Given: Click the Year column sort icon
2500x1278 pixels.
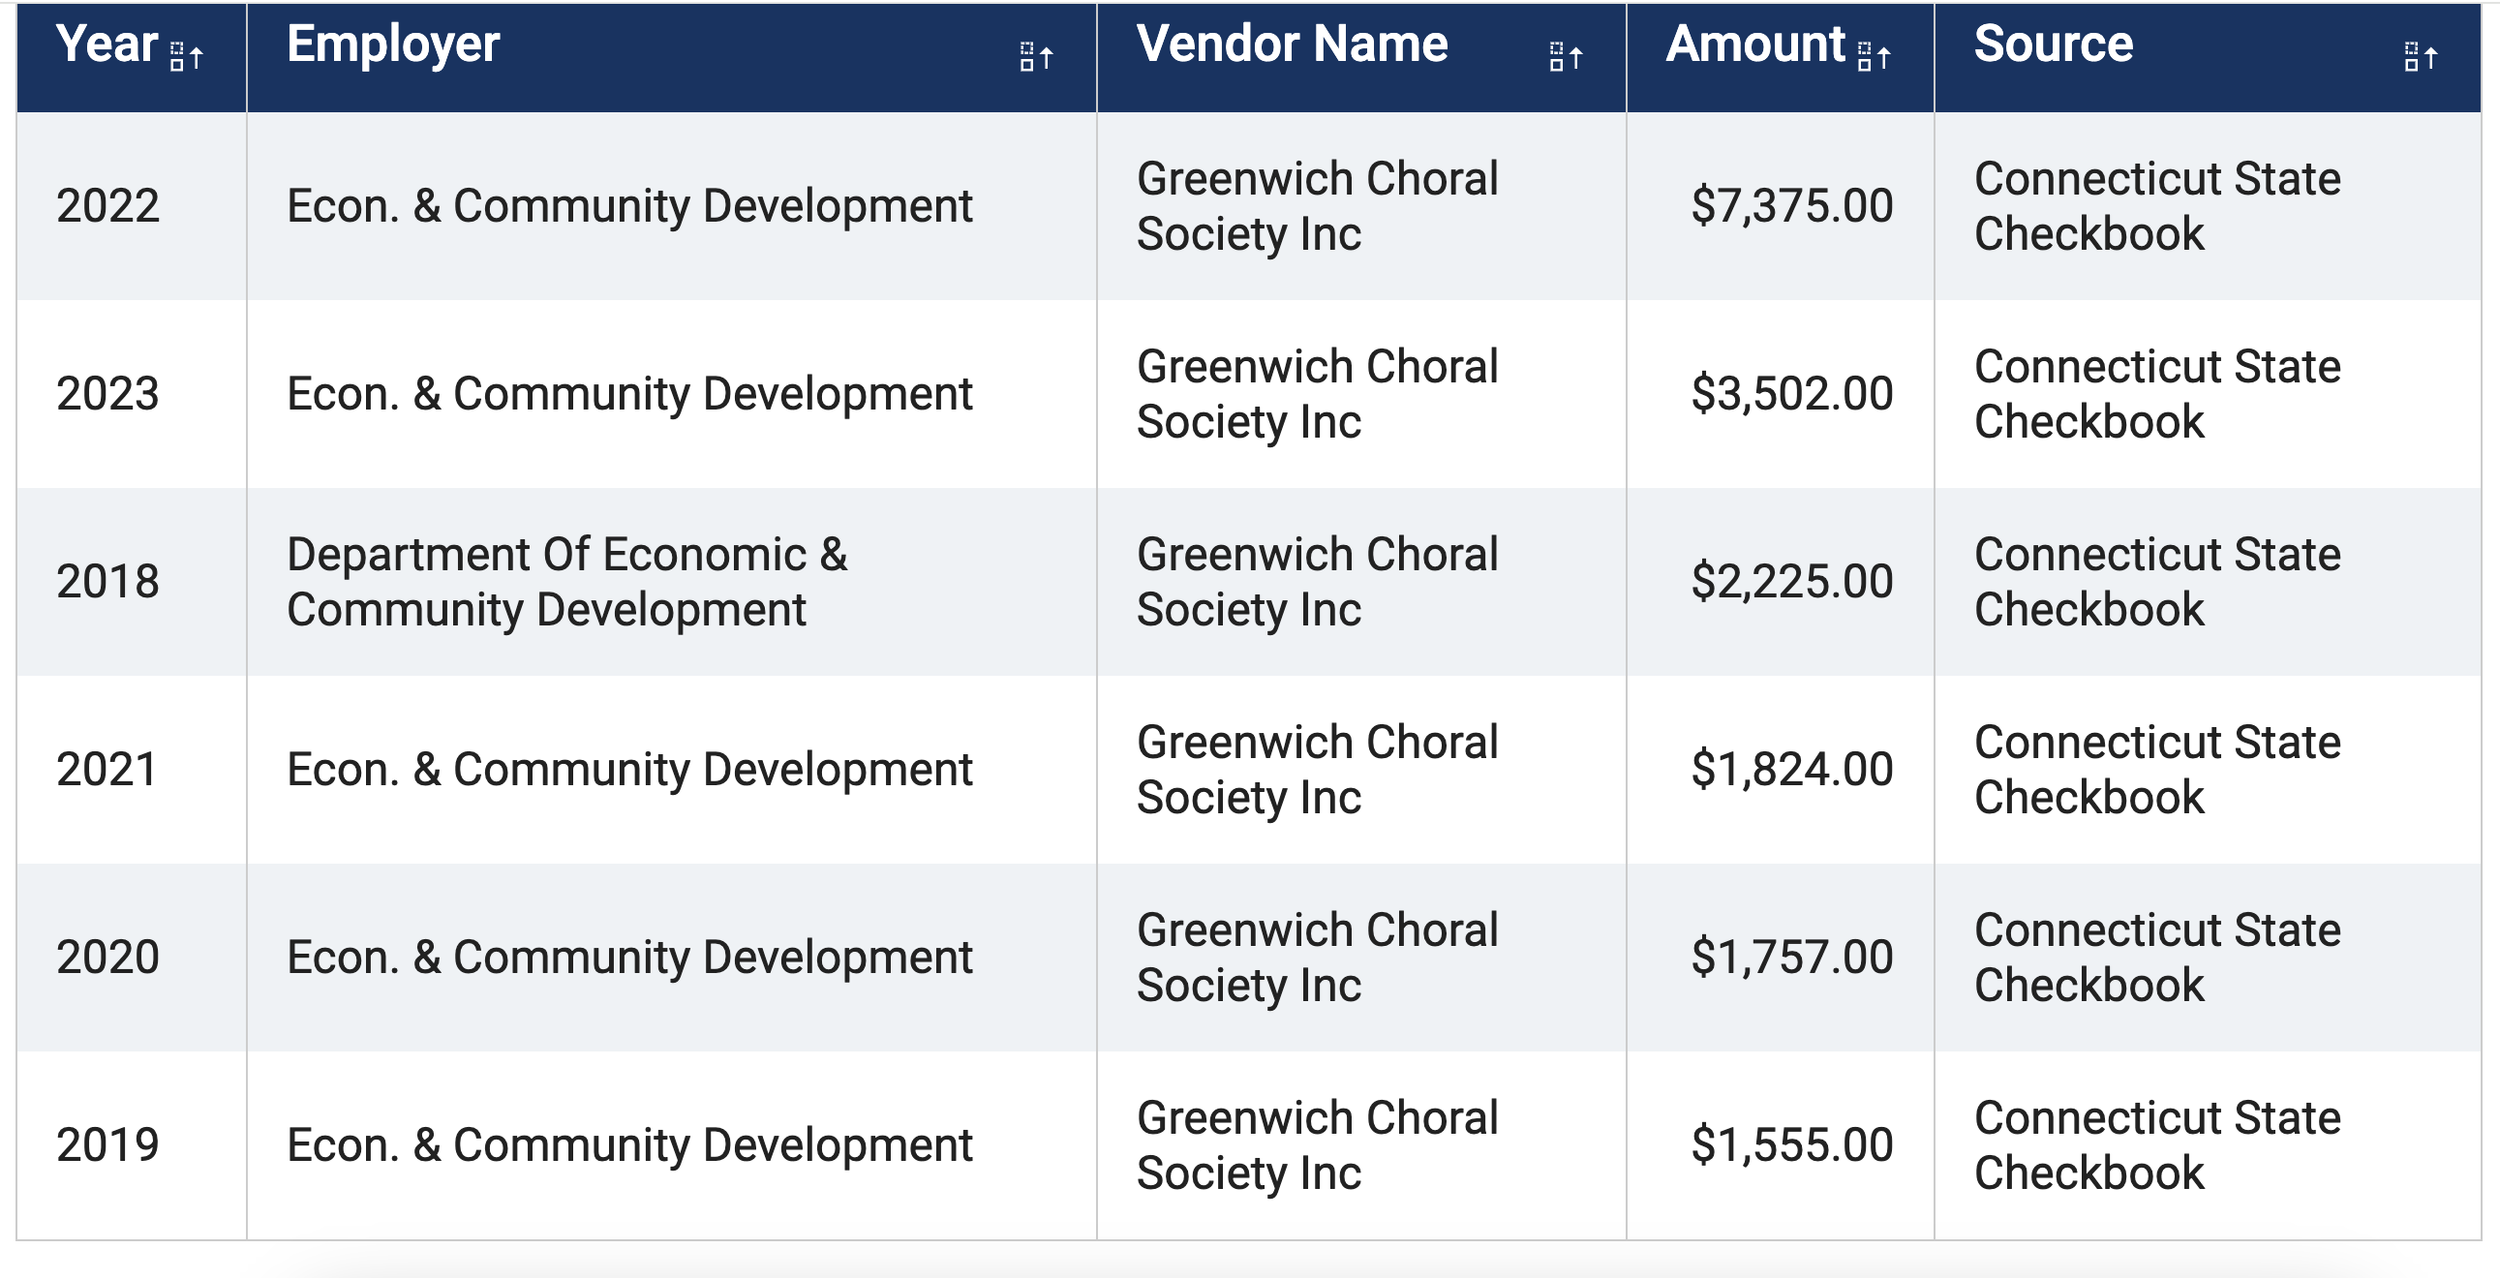Looking at the screenshot, I should 186,57.
